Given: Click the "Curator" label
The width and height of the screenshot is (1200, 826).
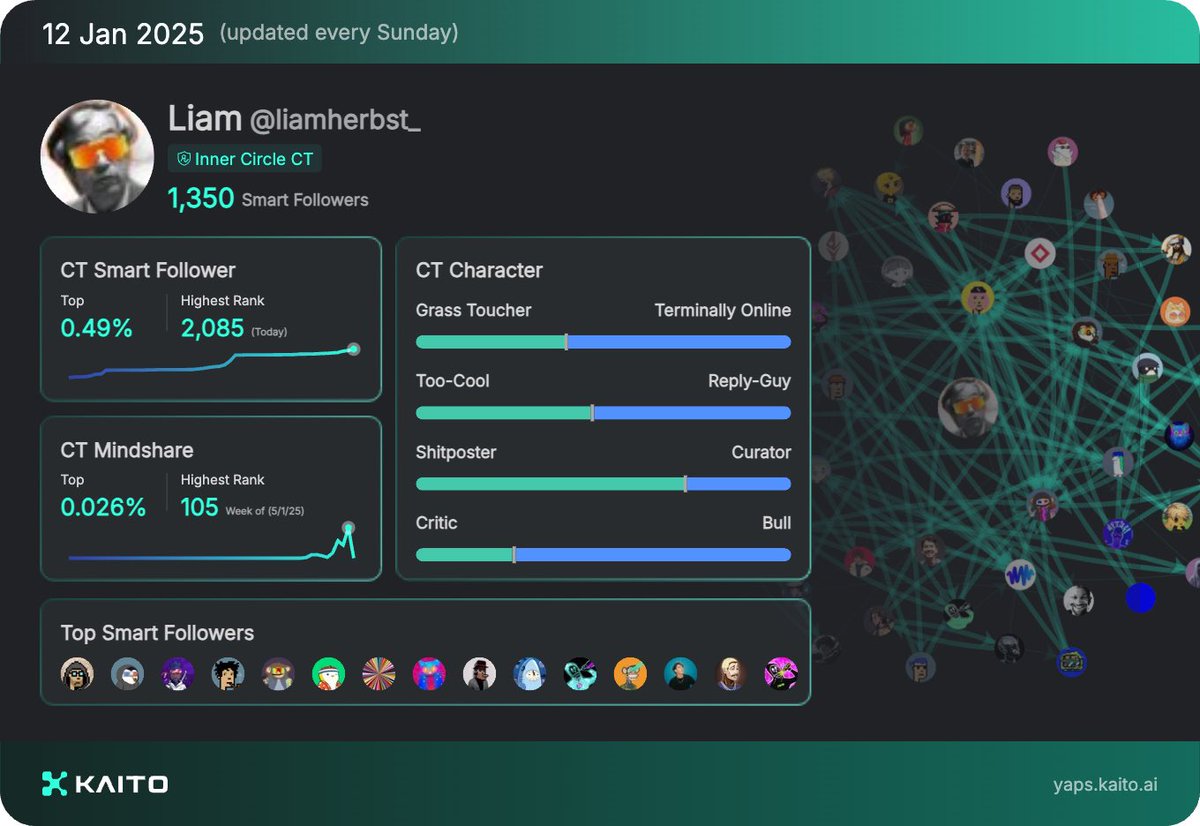Looking at the screenshot, I should (x=761, y=452).
